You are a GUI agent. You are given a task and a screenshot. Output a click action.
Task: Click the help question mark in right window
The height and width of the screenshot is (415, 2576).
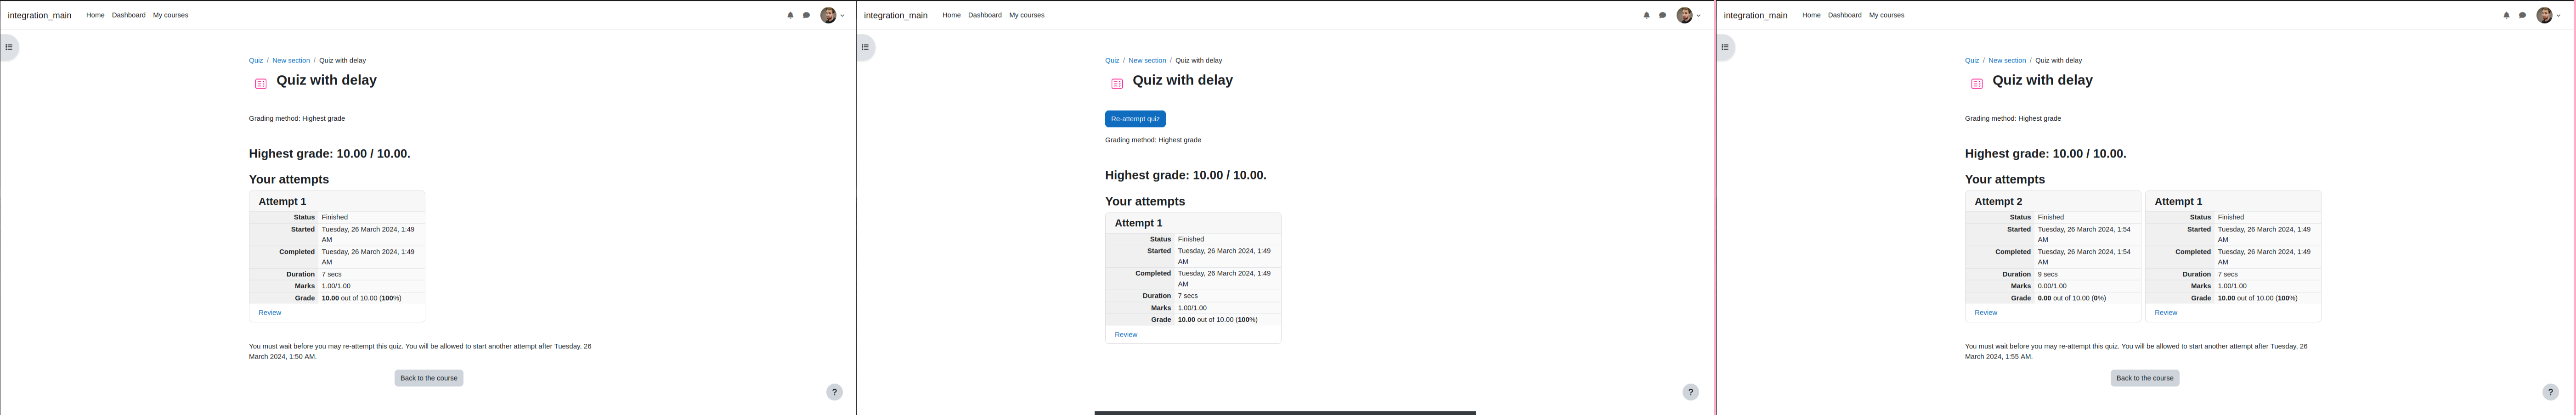click(x=2550, y=392)
